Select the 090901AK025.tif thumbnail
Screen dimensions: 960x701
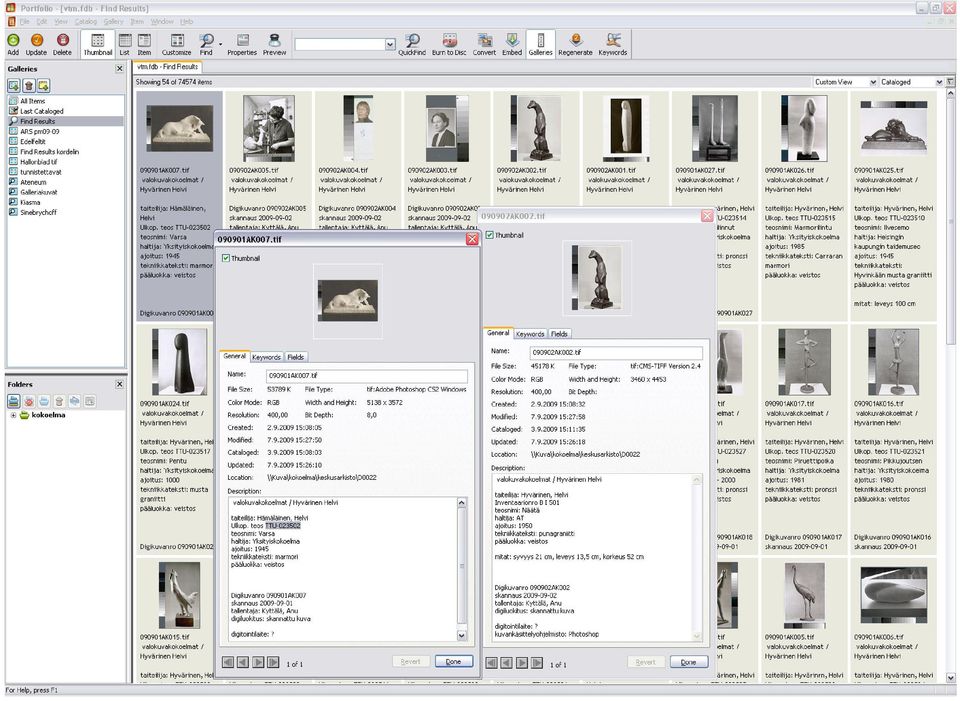pos(894,129)
